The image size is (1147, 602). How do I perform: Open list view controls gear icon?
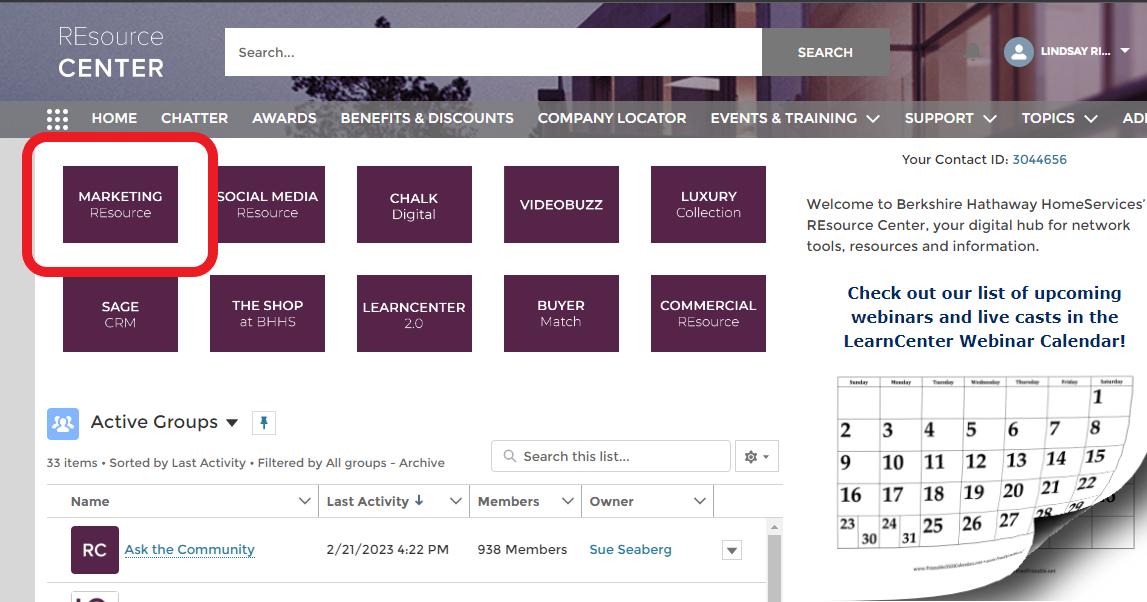click(756, 456)
